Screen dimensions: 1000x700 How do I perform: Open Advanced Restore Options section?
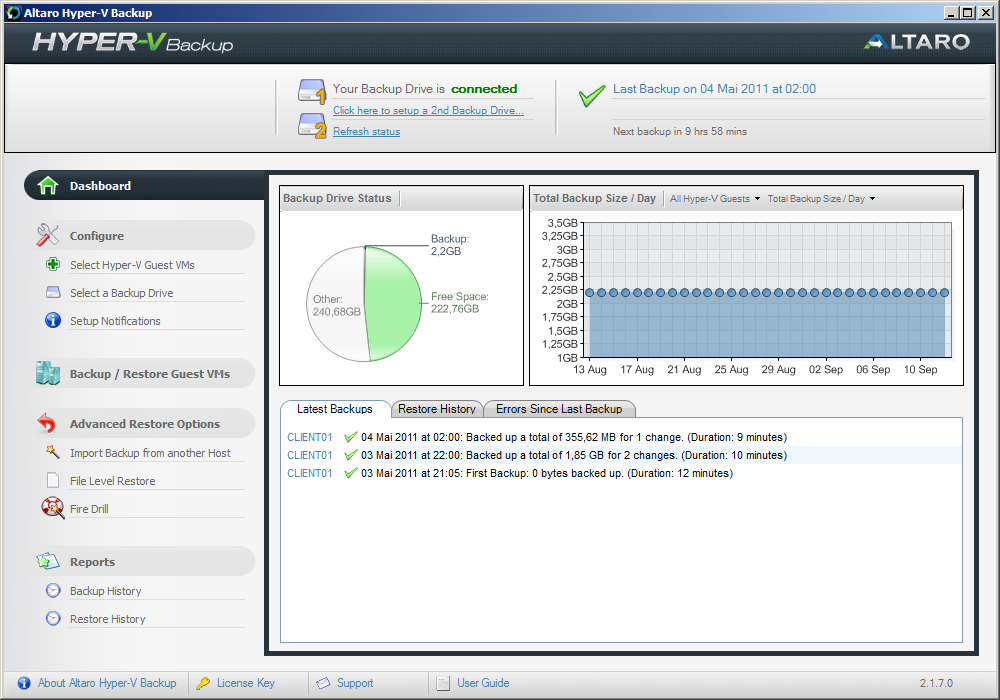[145, 423]
